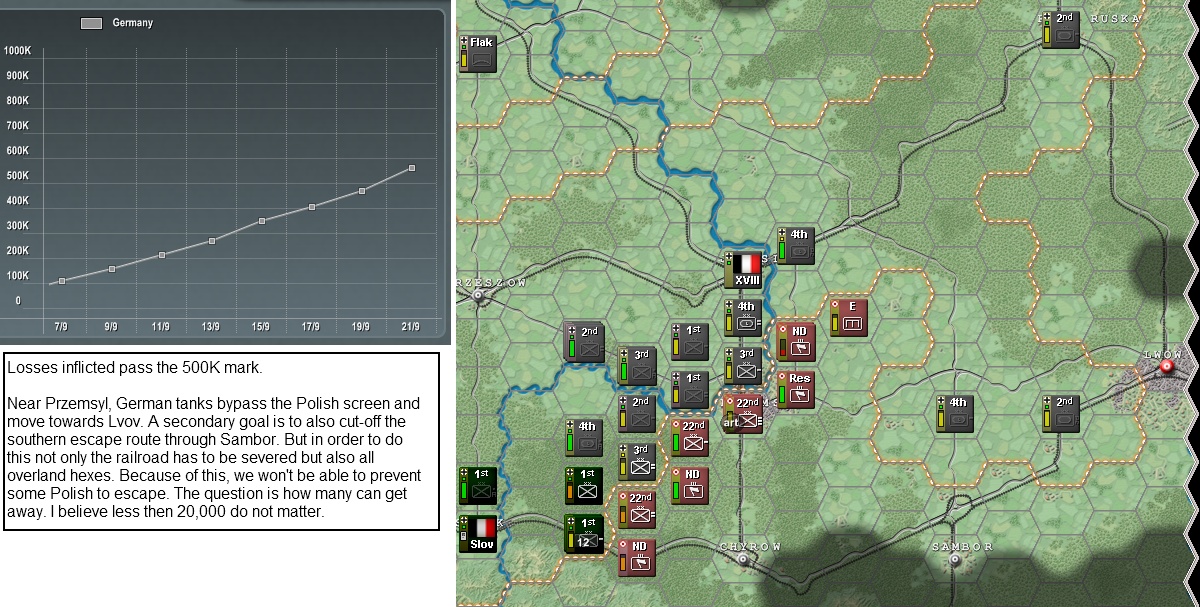Click the Chyrow town marker
This screenshot has width=1200, height=607.
click(743, 560)
